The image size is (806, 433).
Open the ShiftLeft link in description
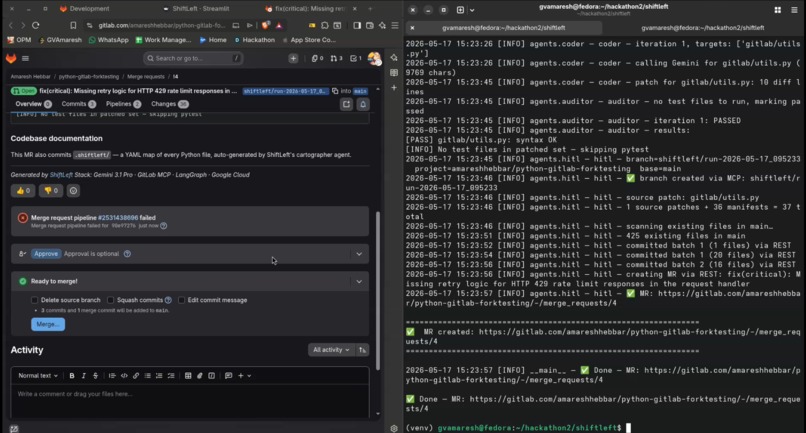61,175
